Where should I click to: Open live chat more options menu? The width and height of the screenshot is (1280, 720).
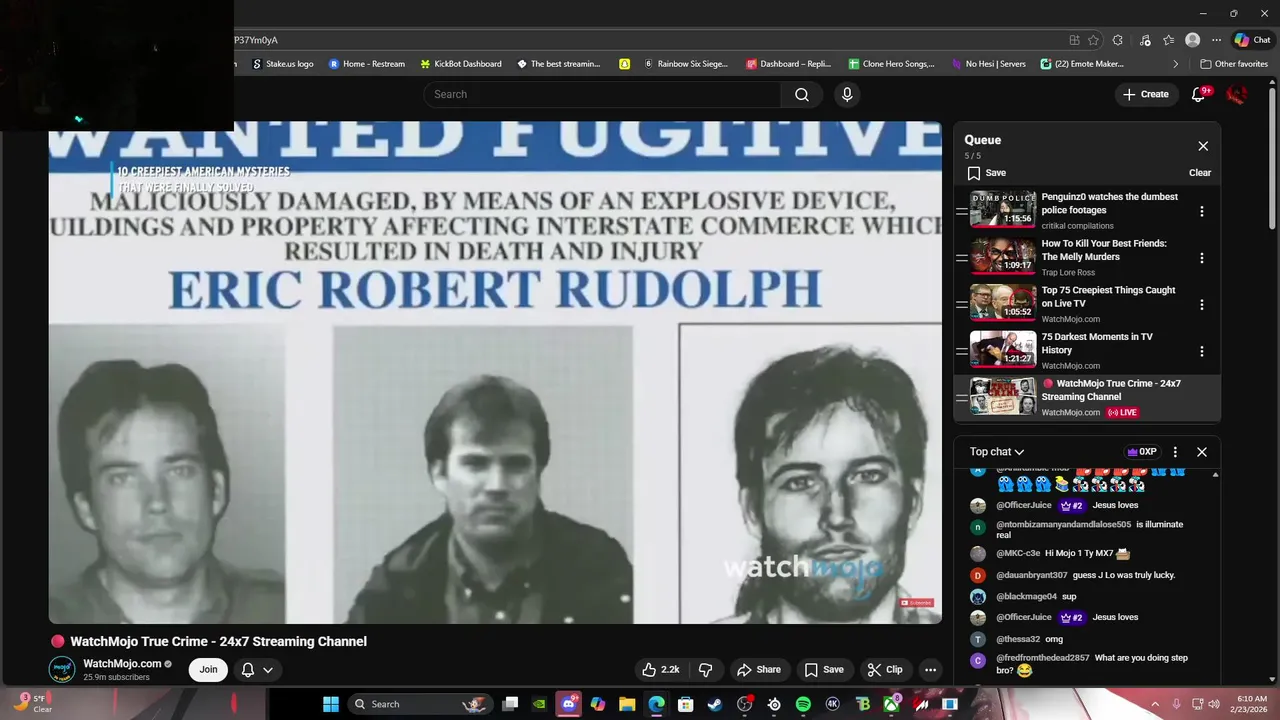point(1175,452)
